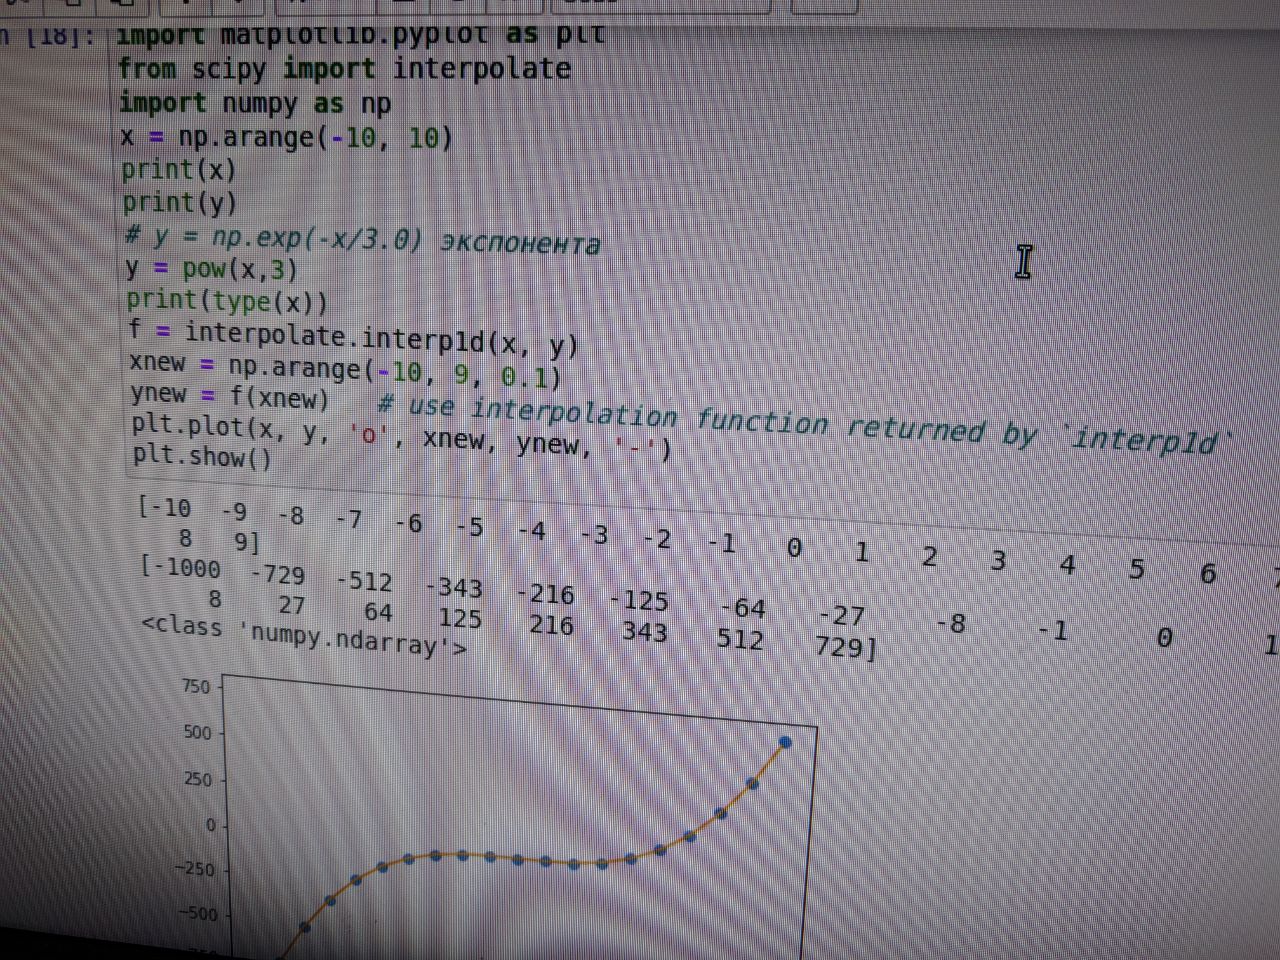
Task: Click the '9]' end of printed x array
Action: (x=247, y=543)
